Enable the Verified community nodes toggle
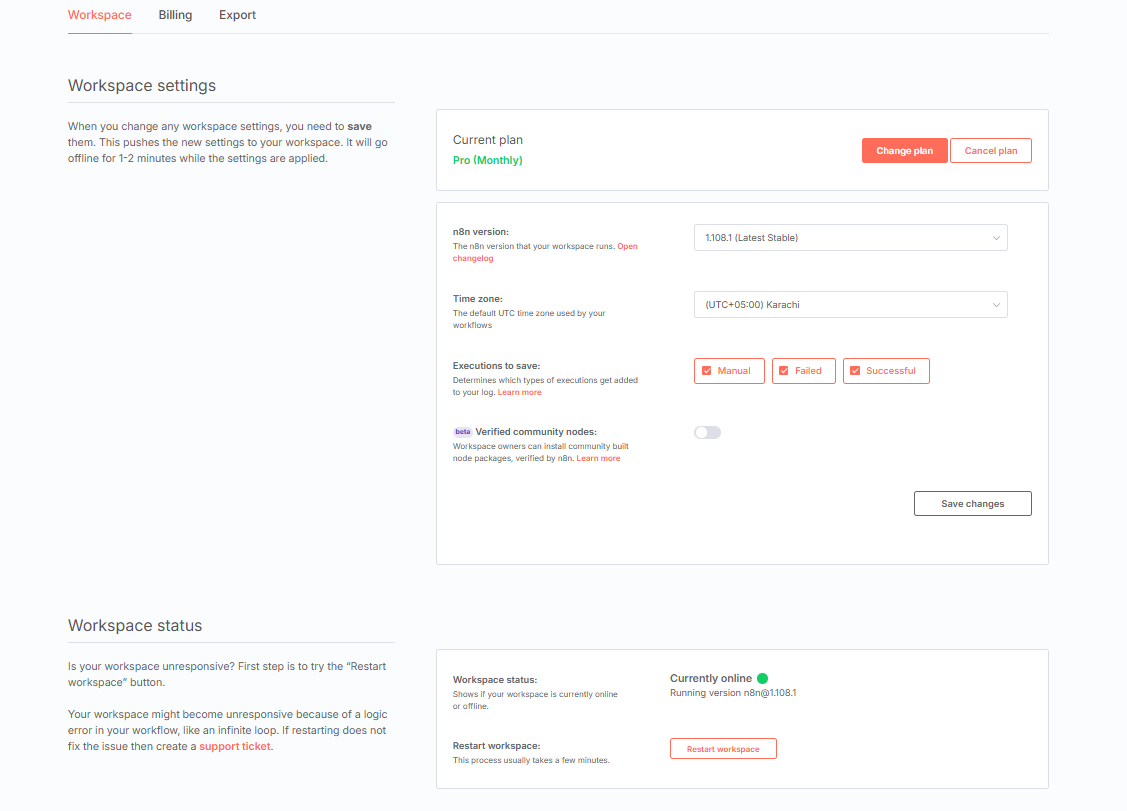 707,433
